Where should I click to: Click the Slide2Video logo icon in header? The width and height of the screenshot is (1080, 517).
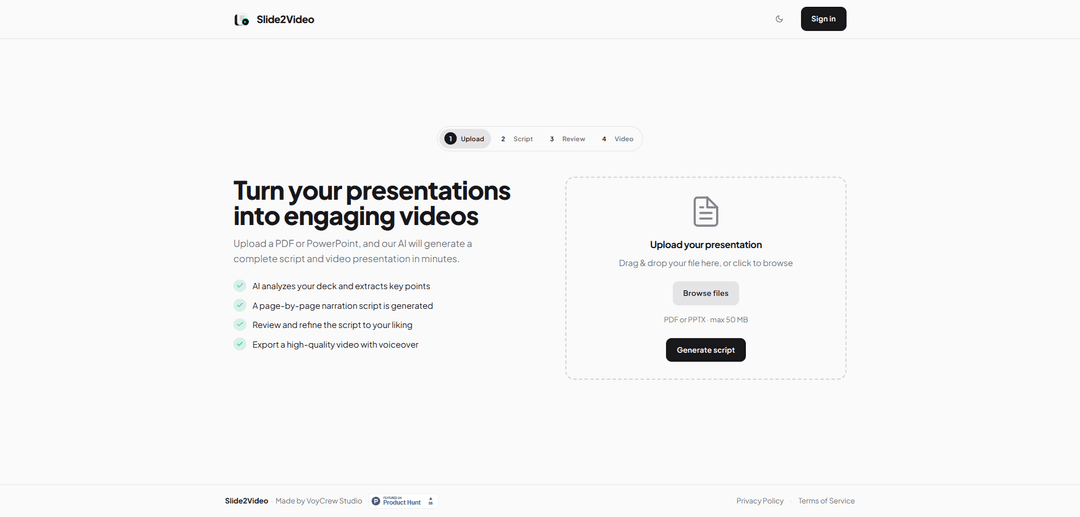[x=241, y=19]
